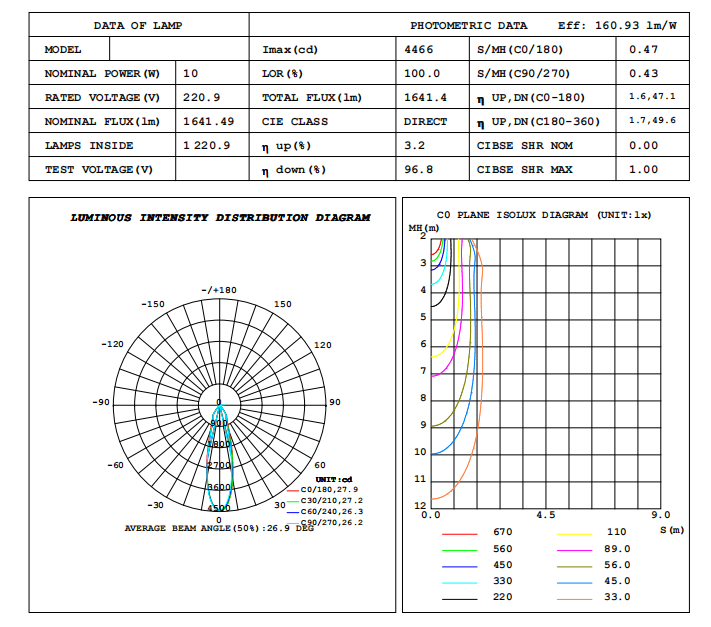Click the S/MH(C90/270) label
The width and height of the screenshot is (711, 627).
(x=523, y=73)
